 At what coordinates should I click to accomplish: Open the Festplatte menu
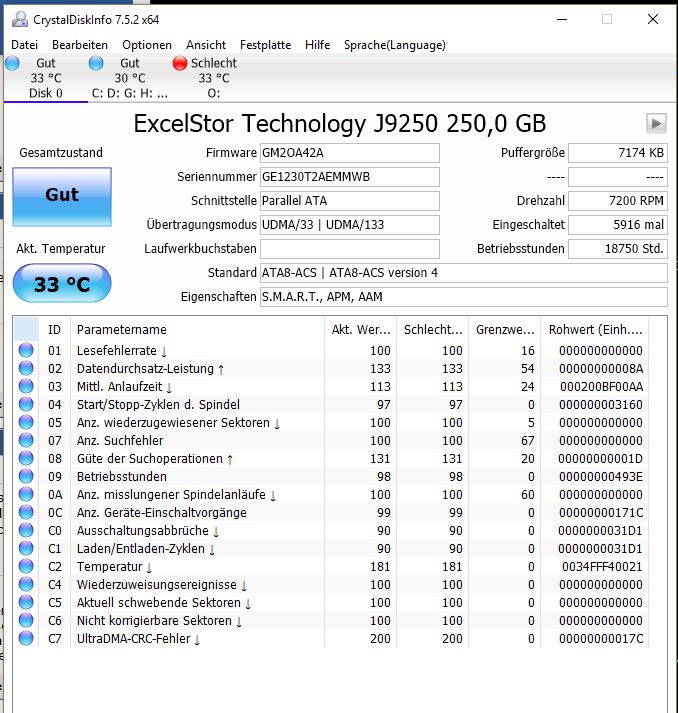coord(265,45)
